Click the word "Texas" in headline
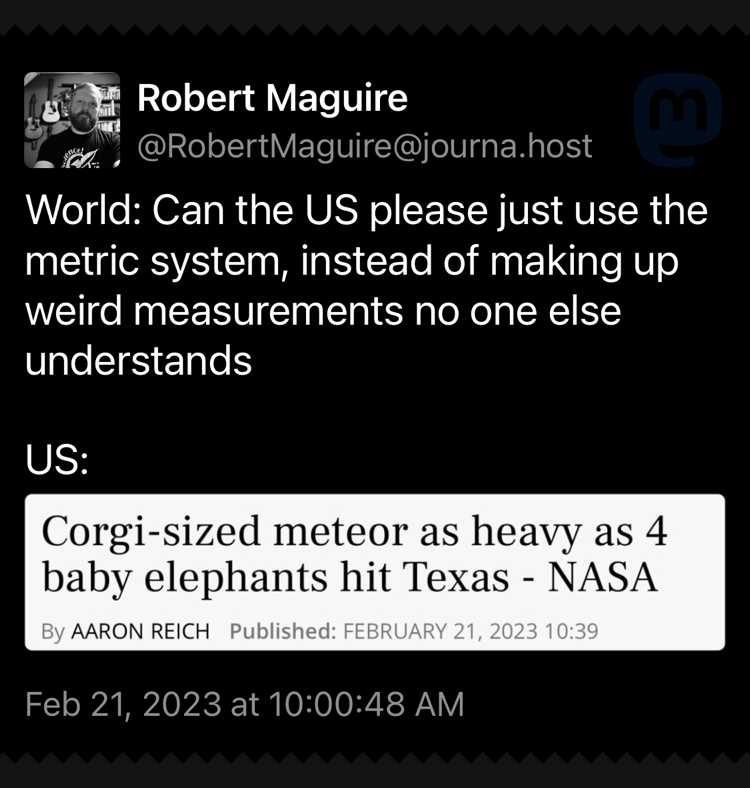The image size is (750, 788). click(471, 578)
